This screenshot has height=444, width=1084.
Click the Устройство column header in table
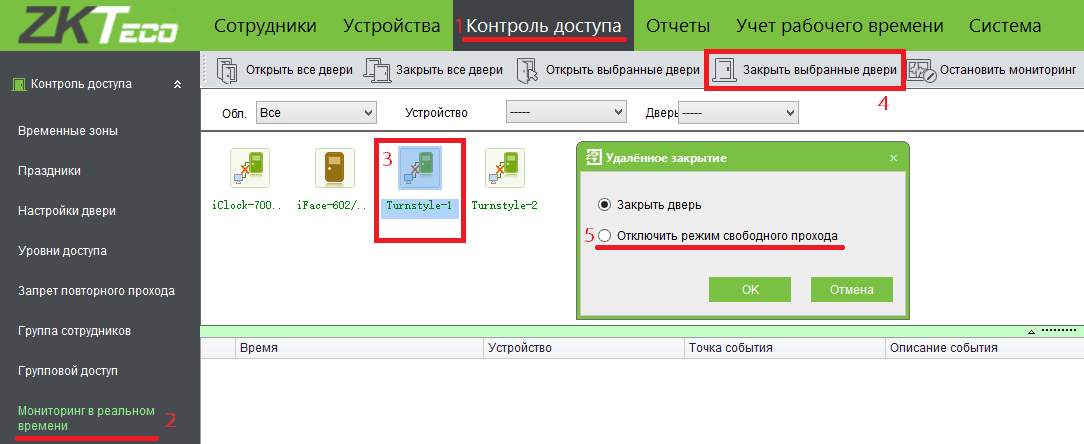coord(583,348)
